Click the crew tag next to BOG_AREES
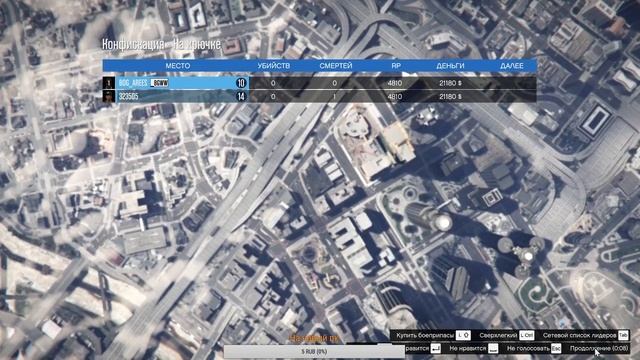This screenshot has height=360, width=640. click(x=159, y=83)
